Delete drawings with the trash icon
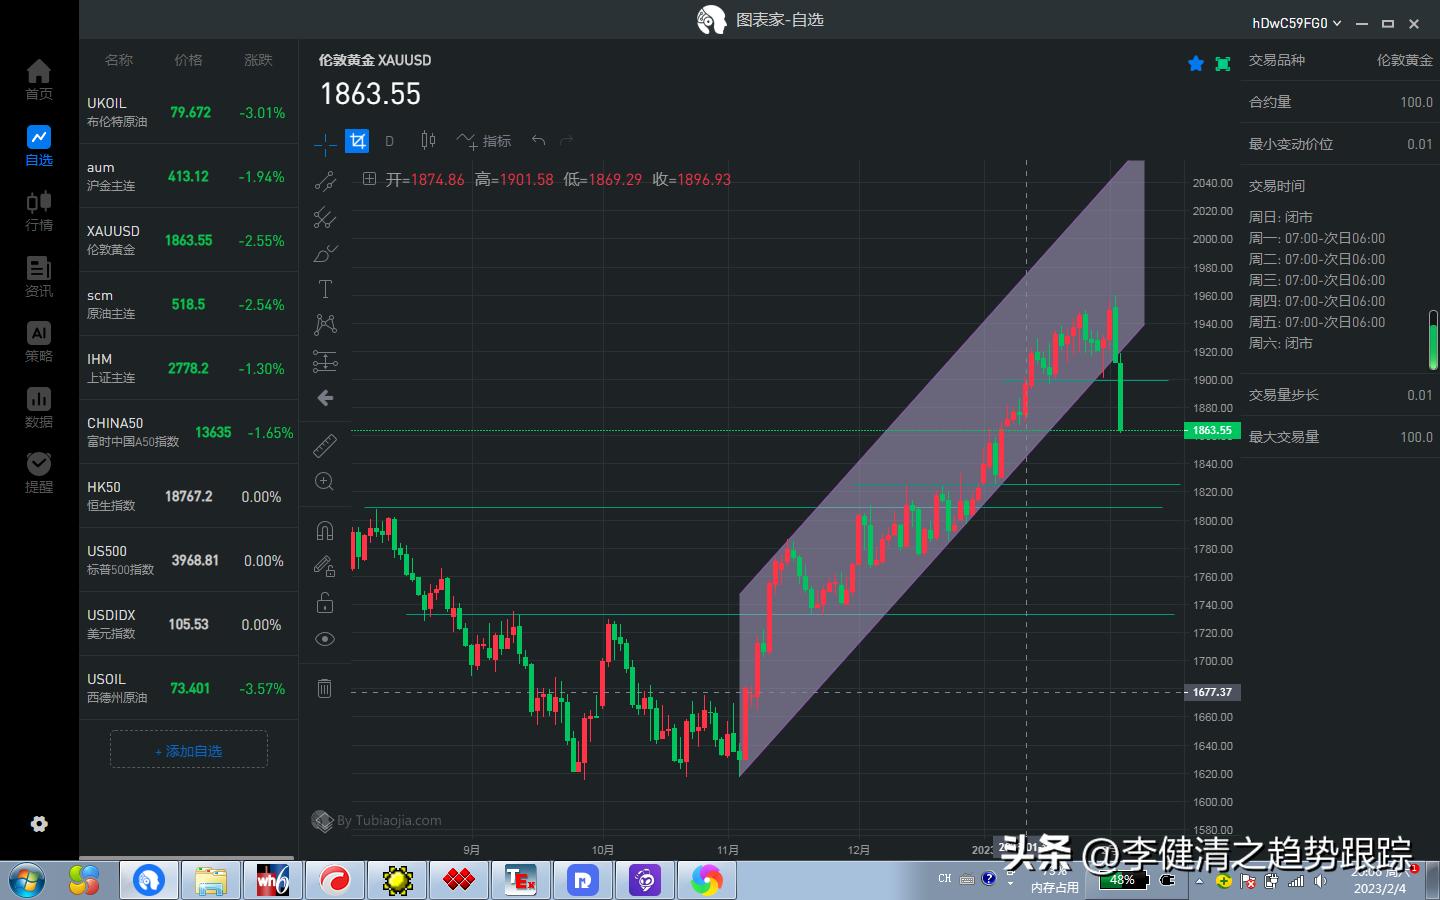The height and width of the screenshot is (900, 1440). [325, 688]
